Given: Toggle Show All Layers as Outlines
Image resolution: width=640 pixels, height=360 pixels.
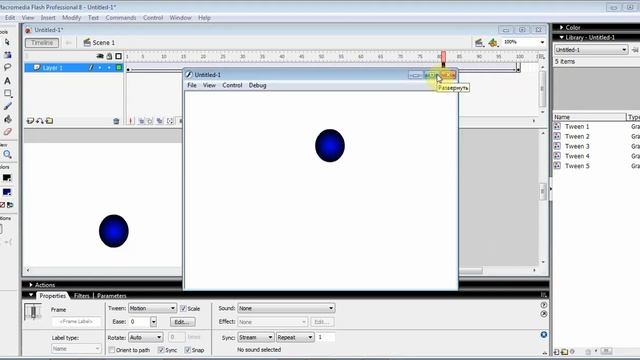Looking at the screenshot, I should click(118, 56).
